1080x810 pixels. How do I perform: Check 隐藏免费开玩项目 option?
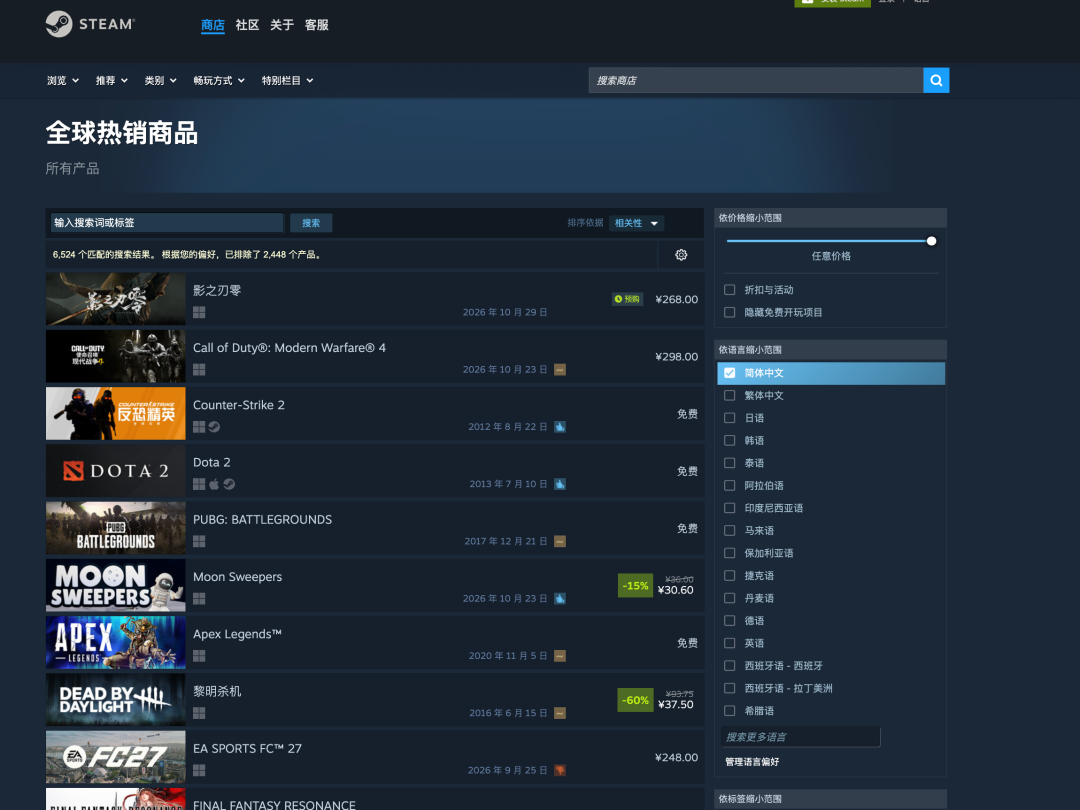tap(729, 312)
